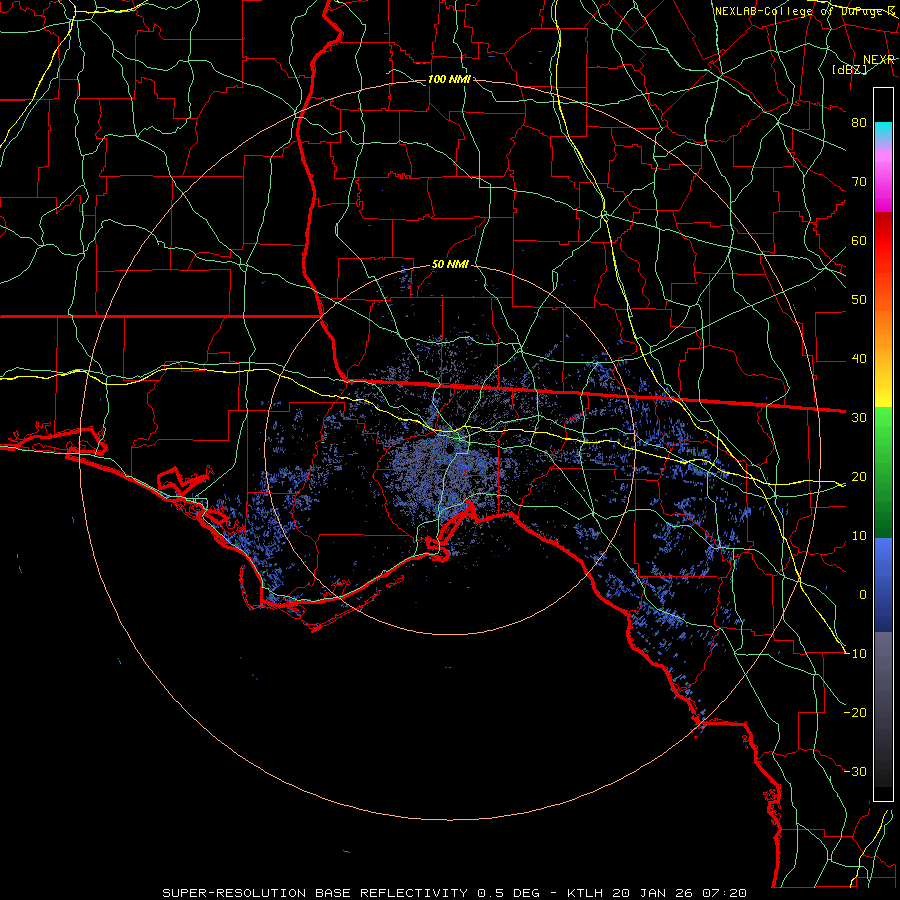Click the 40 value on the dBZ scale
The height and width of the screenshot is (900, 900).
[859, 359]
